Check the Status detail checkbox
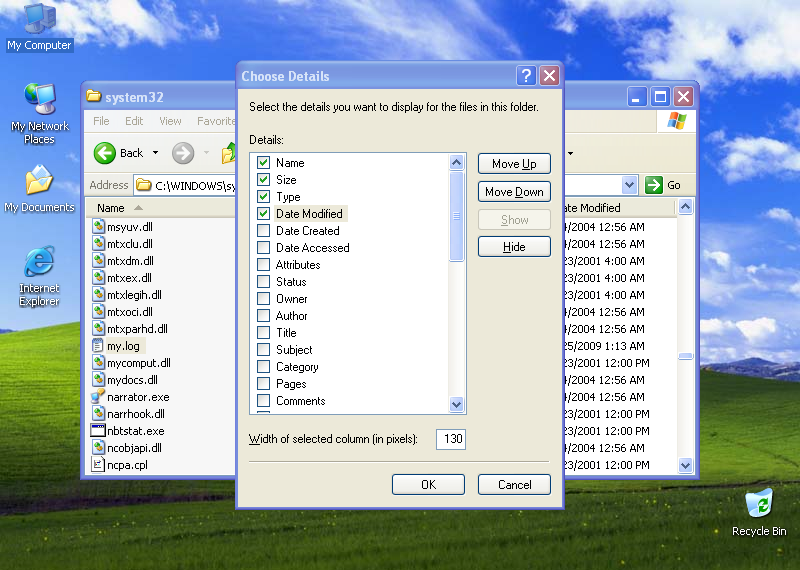The width and height of the screenshot is (800, 570). [263, 282]
